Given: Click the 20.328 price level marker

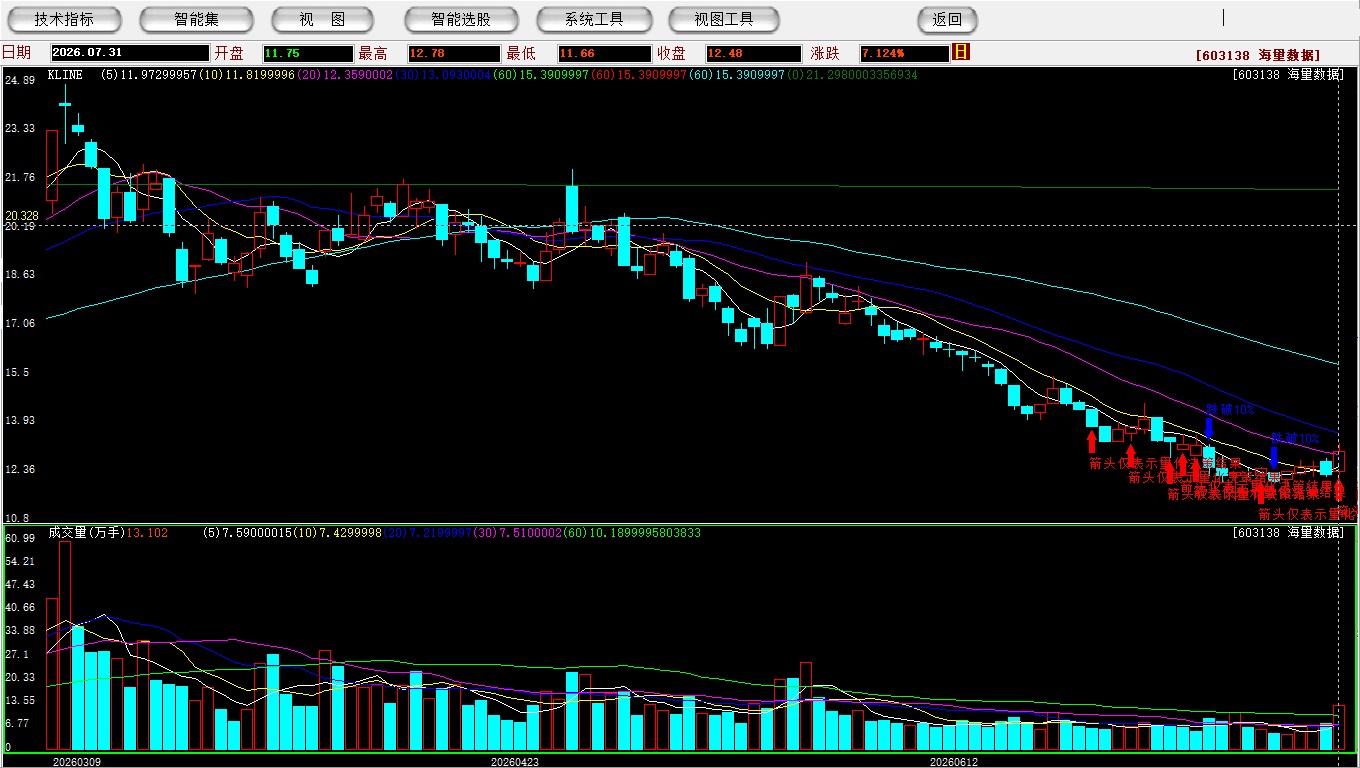Looking at the screenshot, I should click(x=21, y=216).
